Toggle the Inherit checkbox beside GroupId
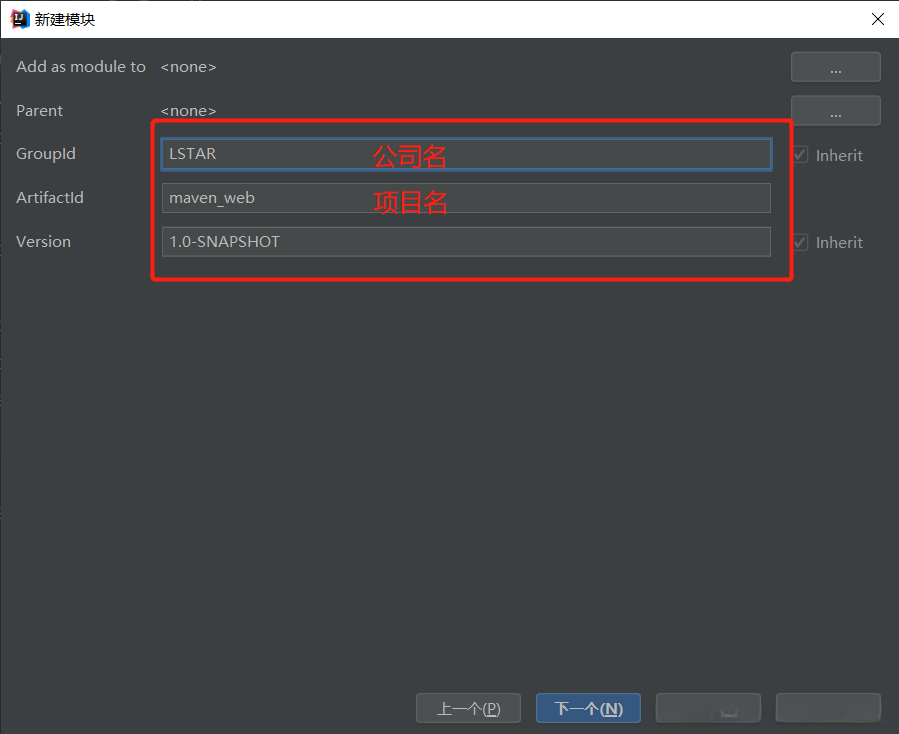This screenshot has width=899, height=734. (800, 155)
